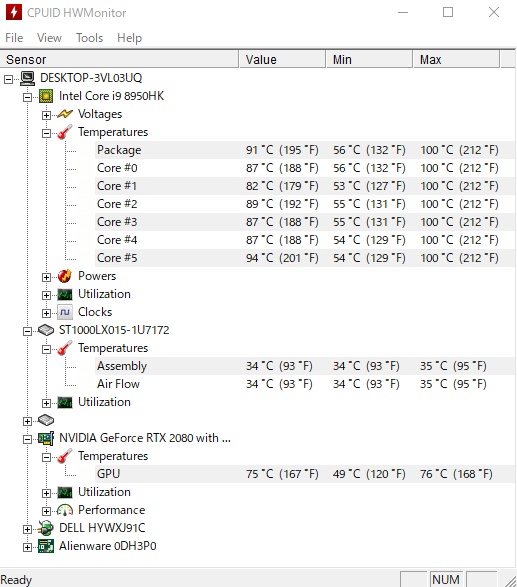Viewport: 517px width, 587px height.
Task: Click the Powers flame icon
Action: (65, 276)
